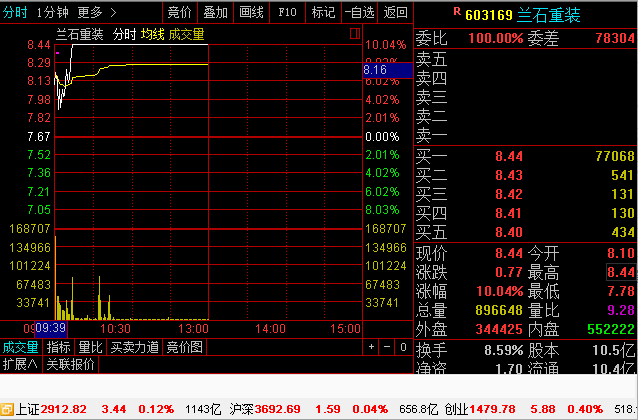
Task: Click the 买四 price 8.41
Action: tap(509, 213)
